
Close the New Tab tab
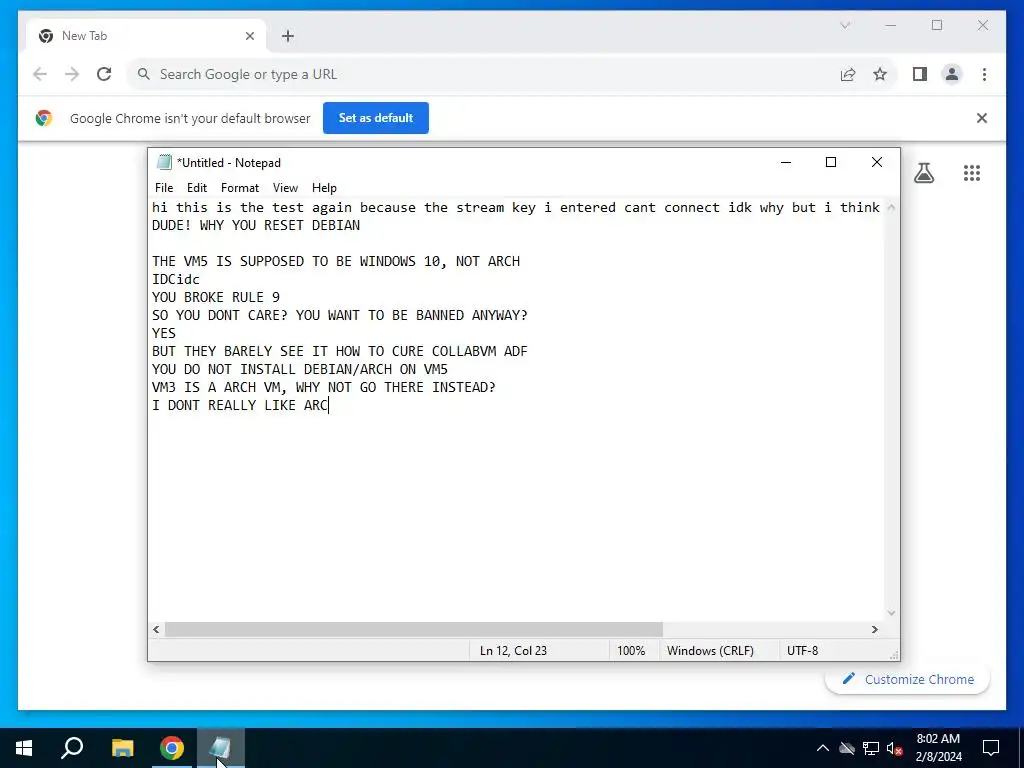[249, 36]
